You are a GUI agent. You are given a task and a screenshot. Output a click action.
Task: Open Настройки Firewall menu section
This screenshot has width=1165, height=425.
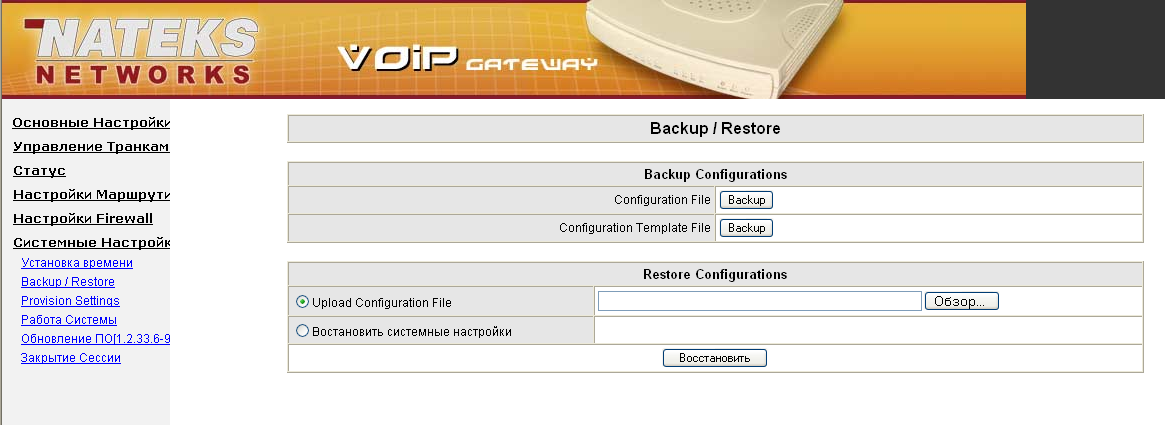pos(83,218)
